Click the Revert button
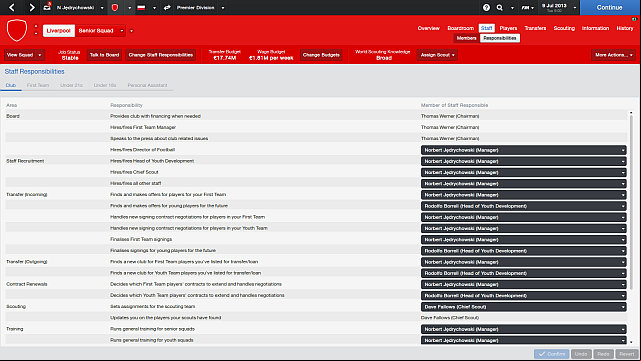This screenshot has height=361, width=641. pyautogui.click(x=626, y=354)
